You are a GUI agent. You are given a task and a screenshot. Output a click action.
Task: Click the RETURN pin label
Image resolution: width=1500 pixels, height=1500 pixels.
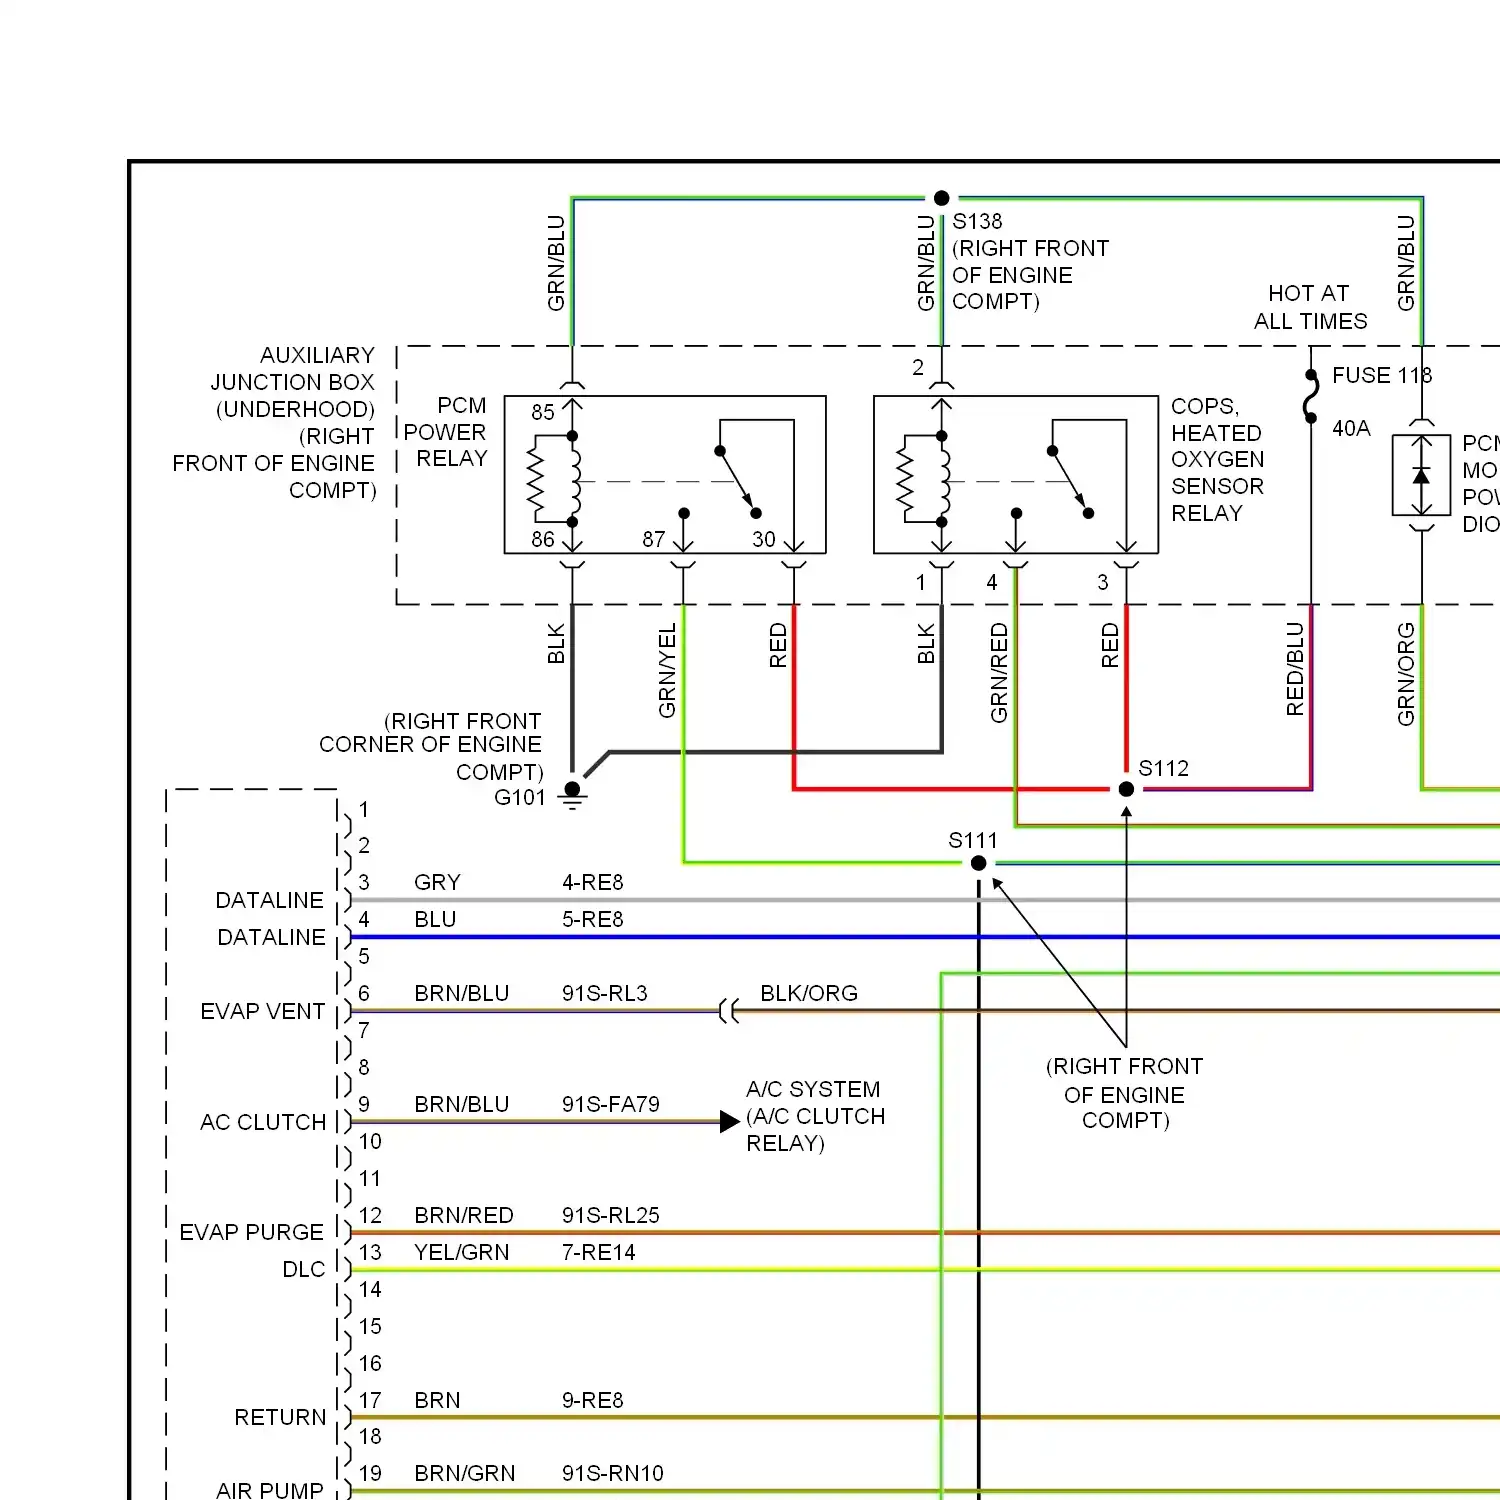point(280,1417)
